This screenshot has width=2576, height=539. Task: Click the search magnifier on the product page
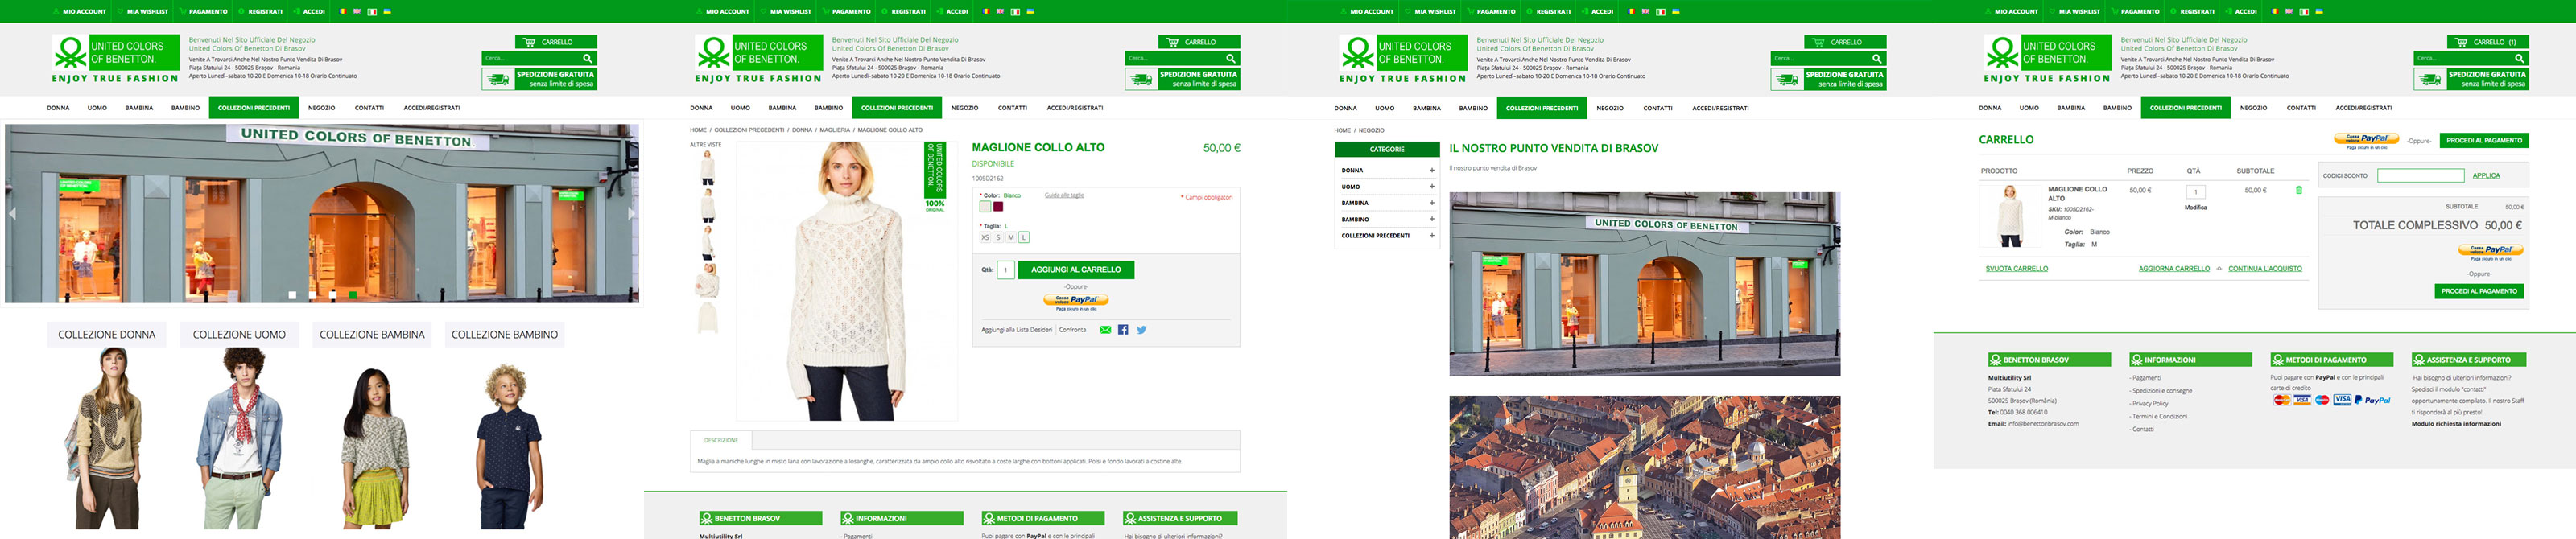point(1231,58)
